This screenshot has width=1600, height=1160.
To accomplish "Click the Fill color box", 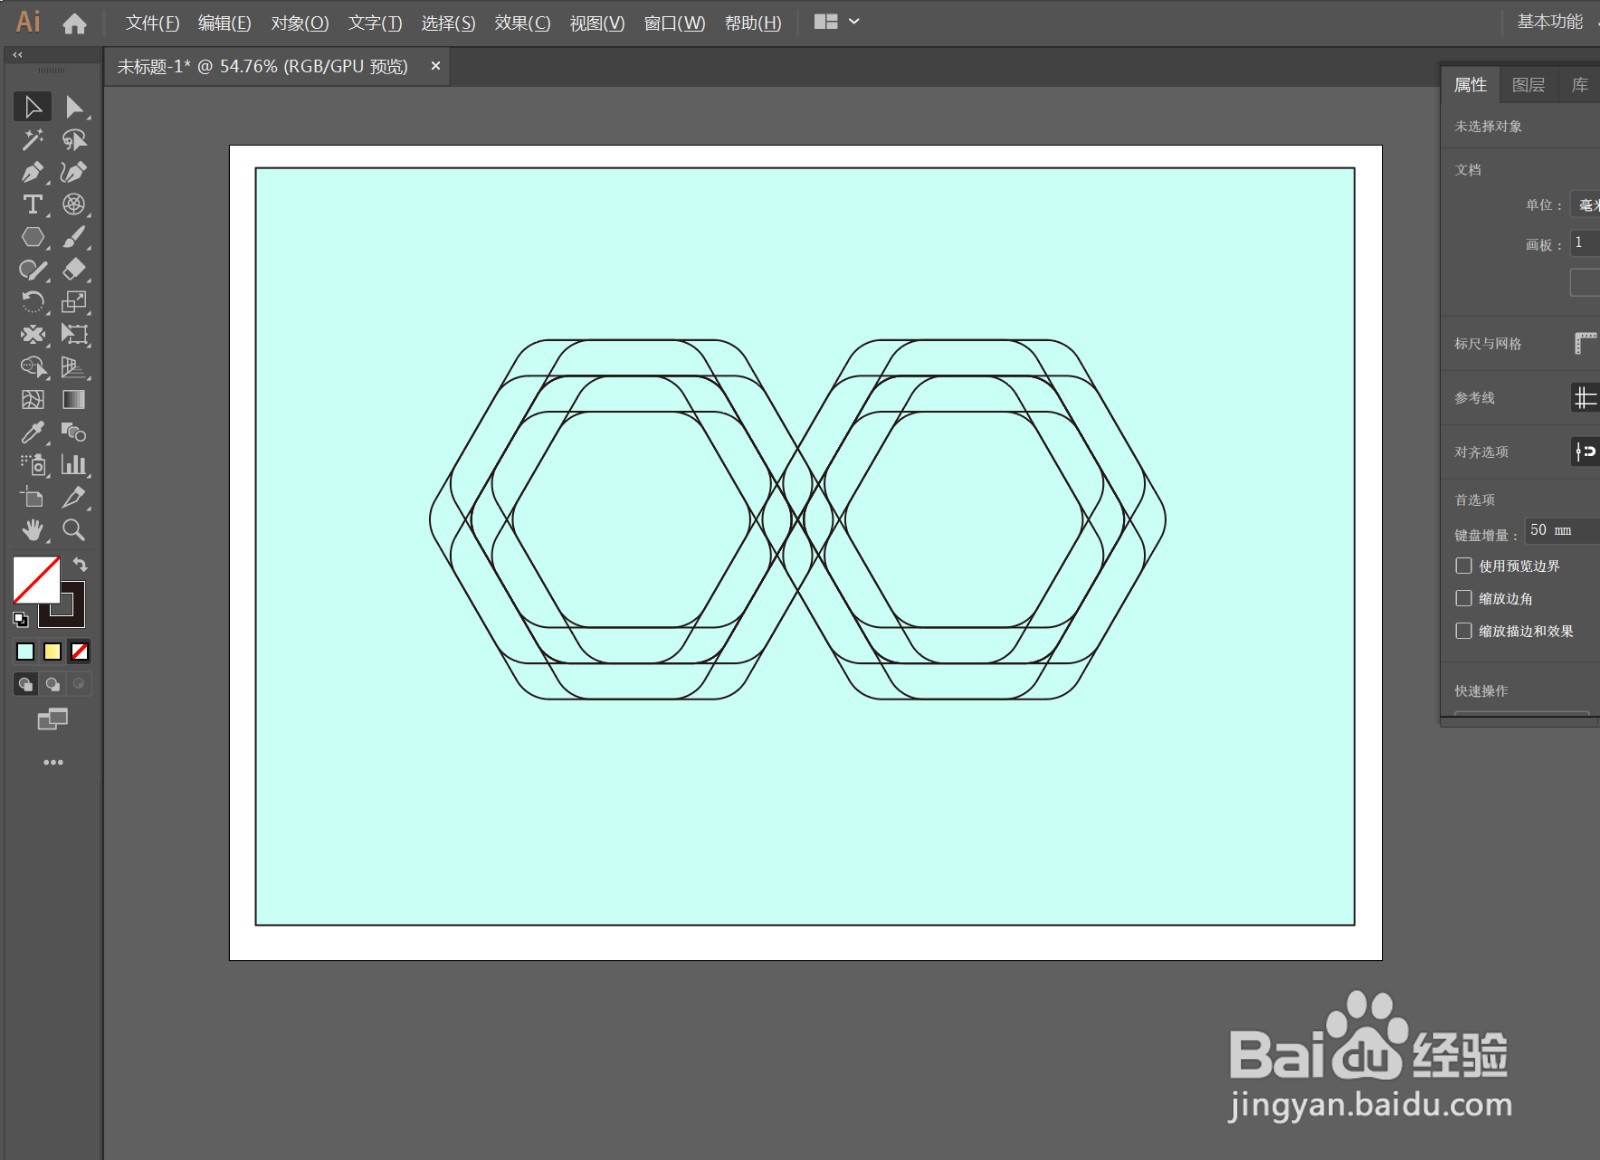I will coord(36,580).
